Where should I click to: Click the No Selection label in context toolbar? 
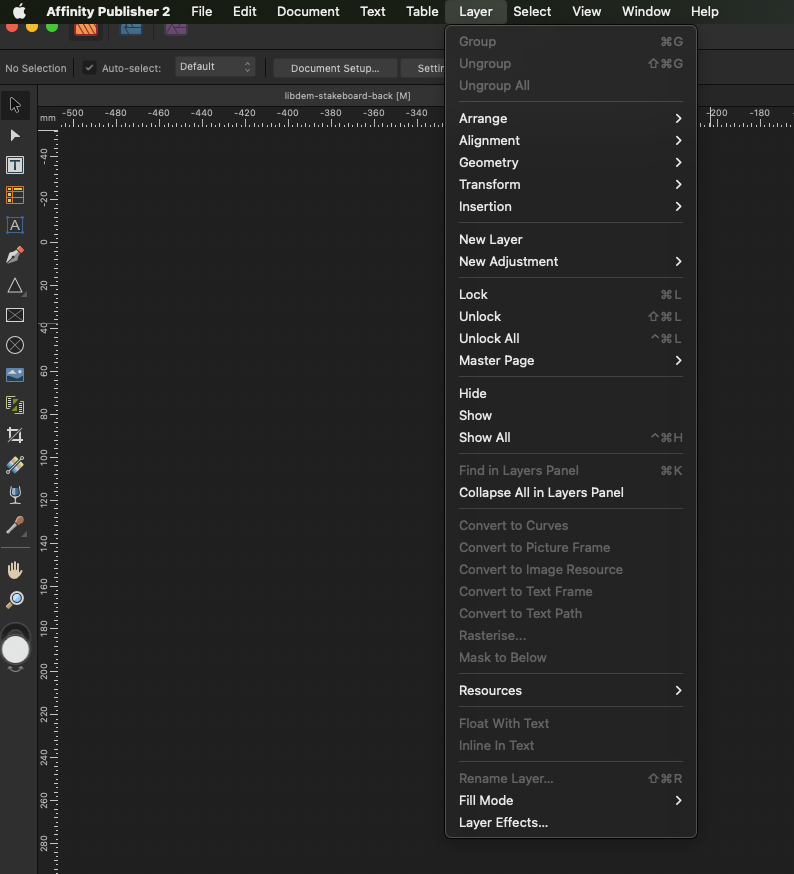36,68
